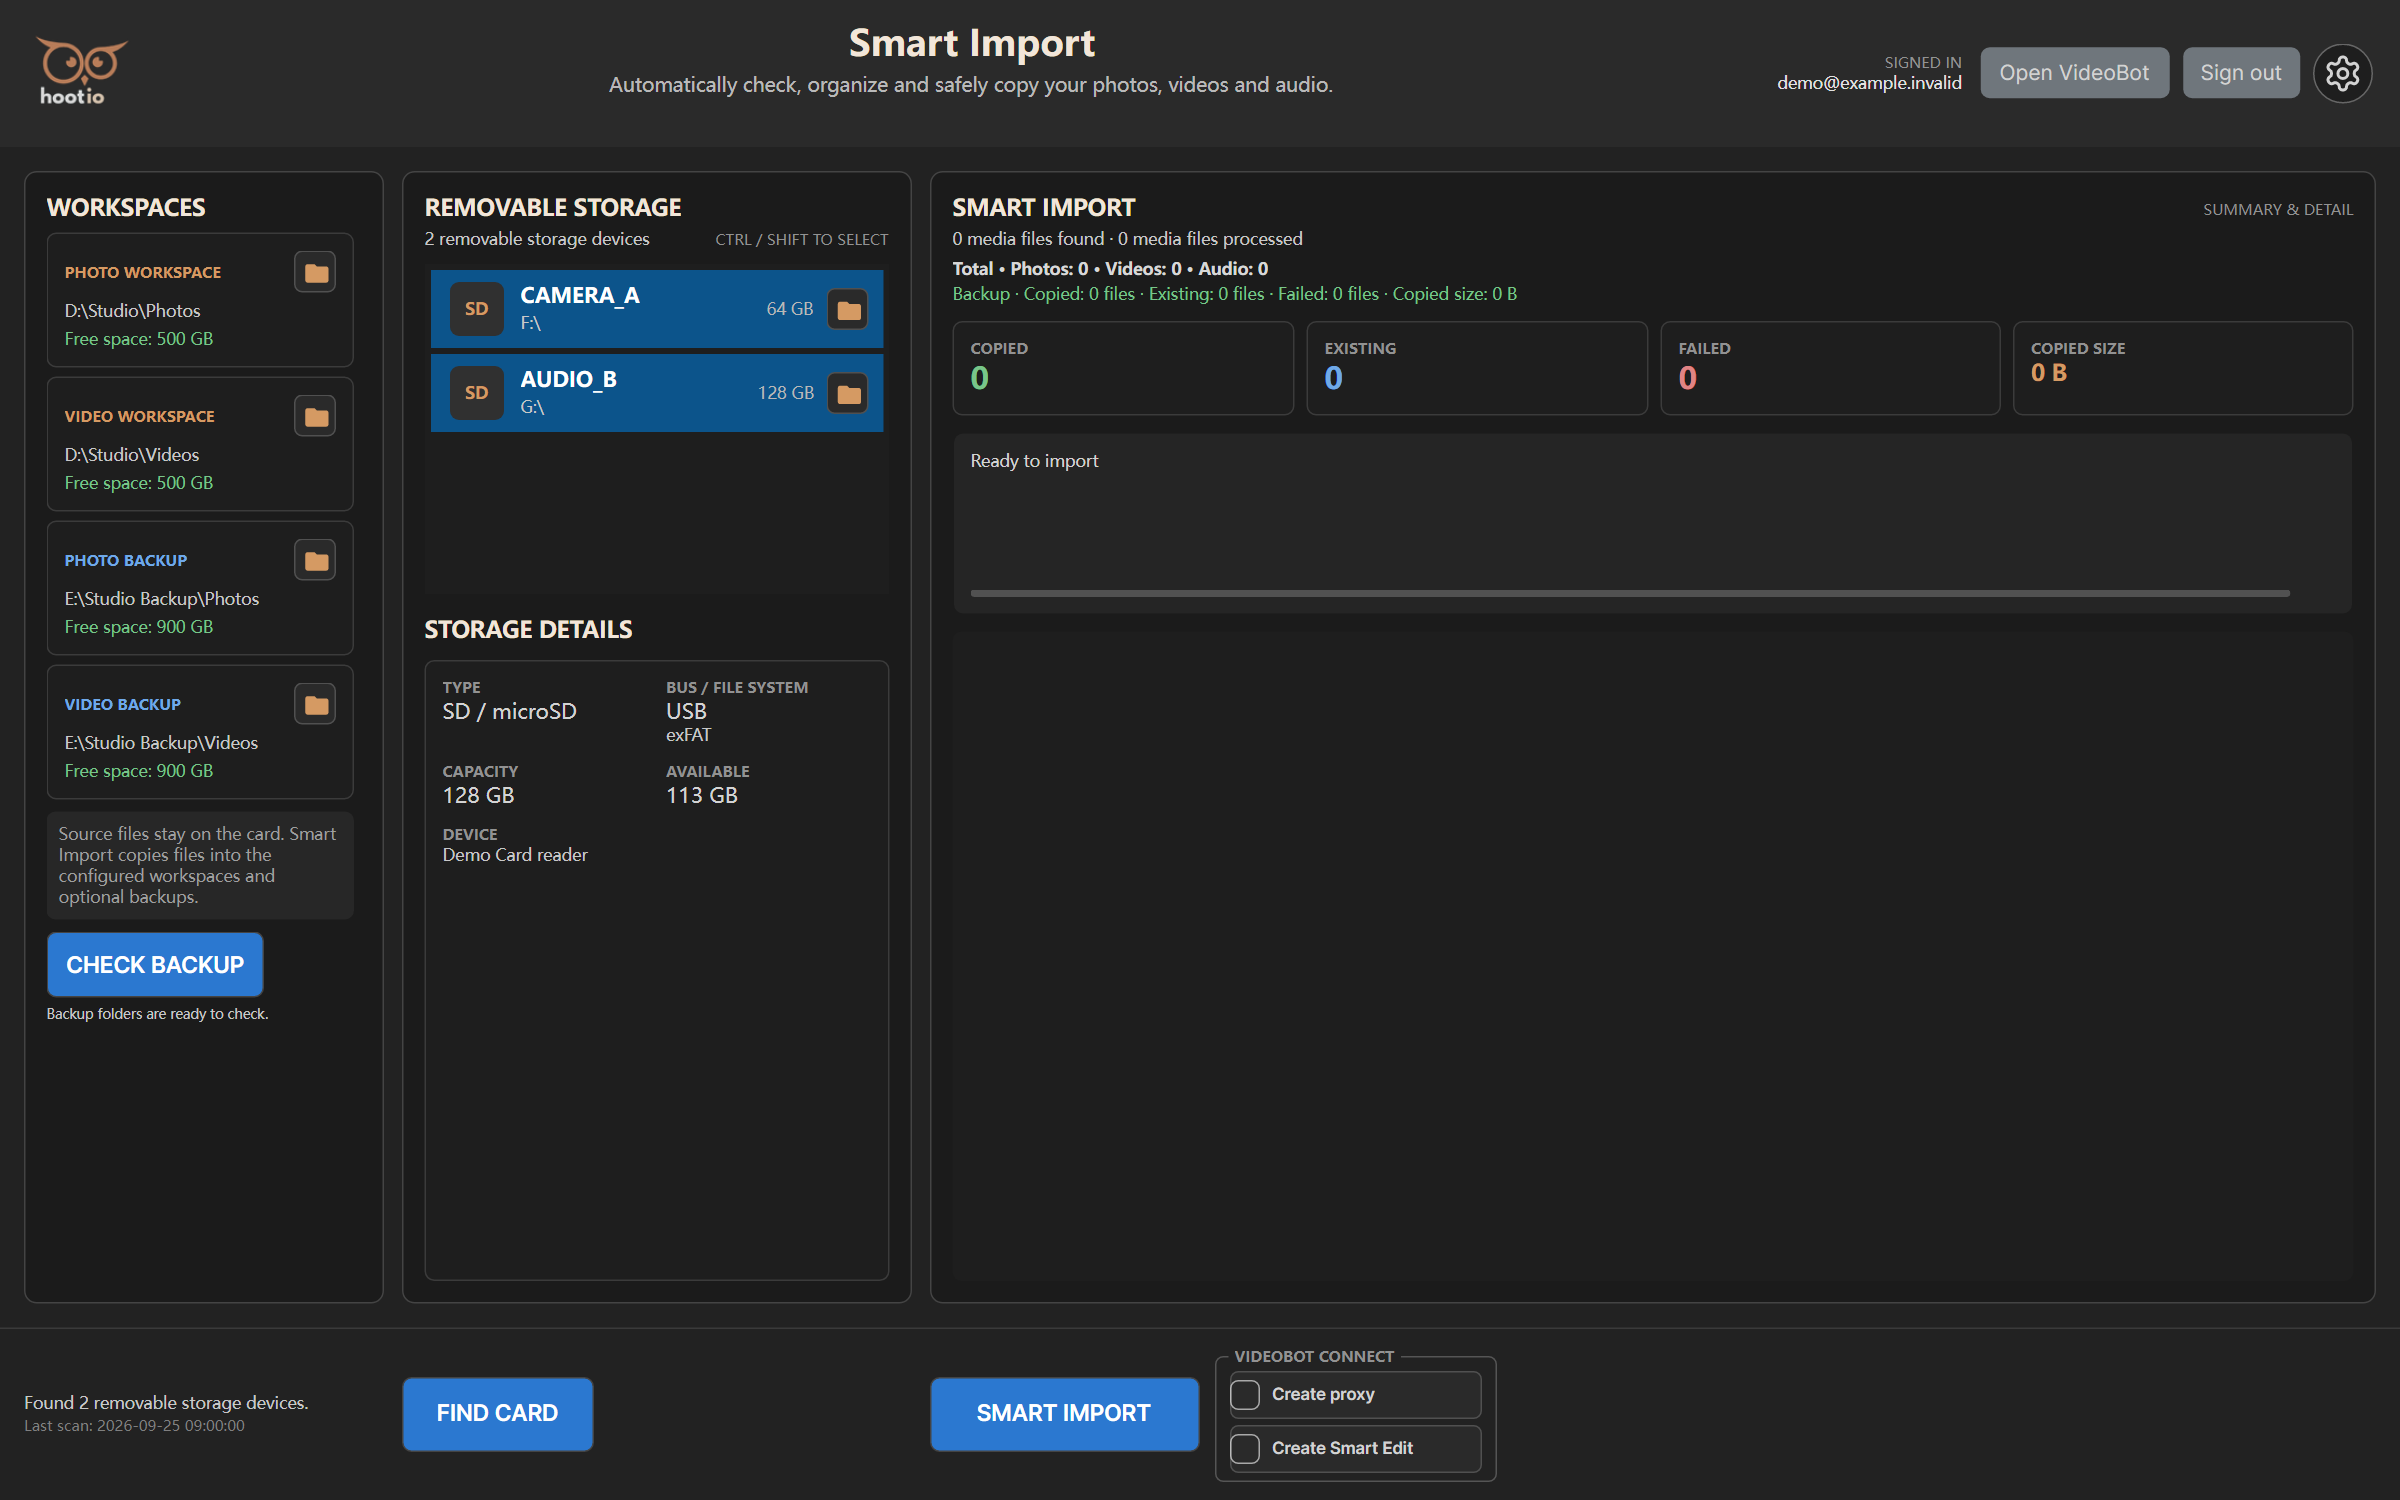Open the AUDIO_B card folder icon
The height and width of the screenshot is (1500, 2400).
tap(848, 393)
